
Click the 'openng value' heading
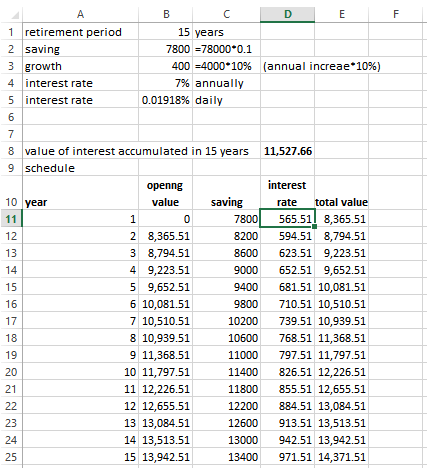[x=165, y=194]
